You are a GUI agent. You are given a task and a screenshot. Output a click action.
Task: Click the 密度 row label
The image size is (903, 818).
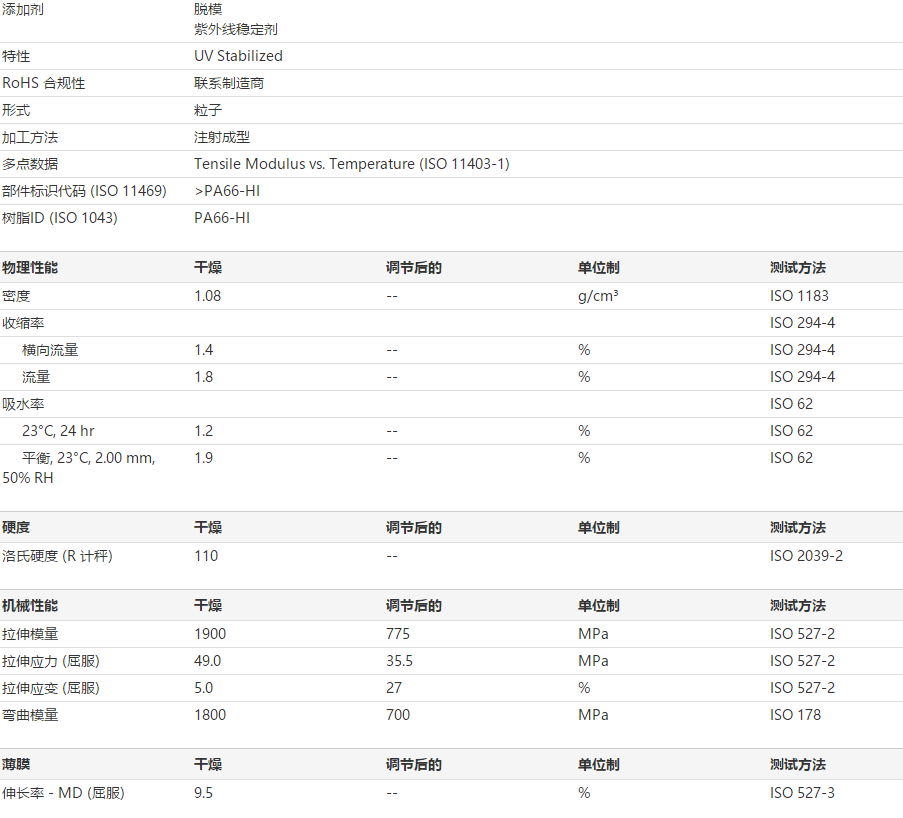click(16, 296)
